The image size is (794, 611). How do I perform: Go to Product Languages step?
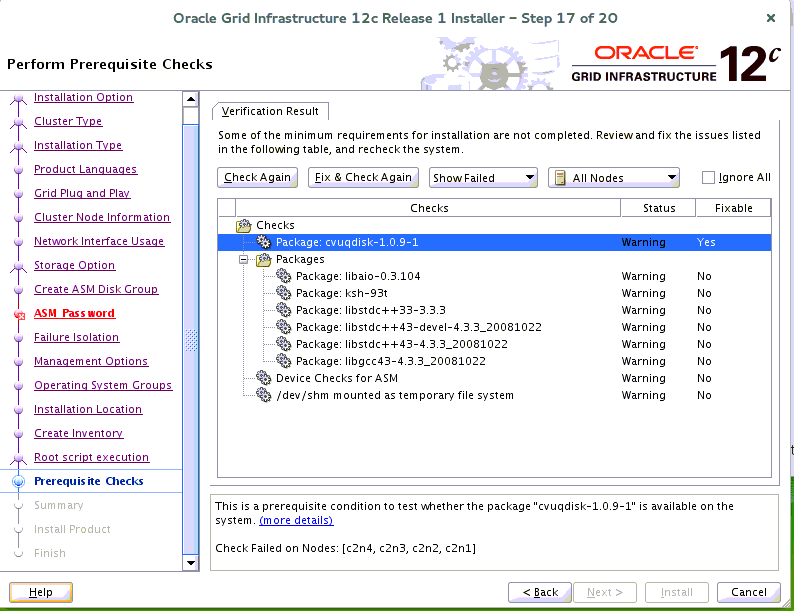click(x=86, y=169)
